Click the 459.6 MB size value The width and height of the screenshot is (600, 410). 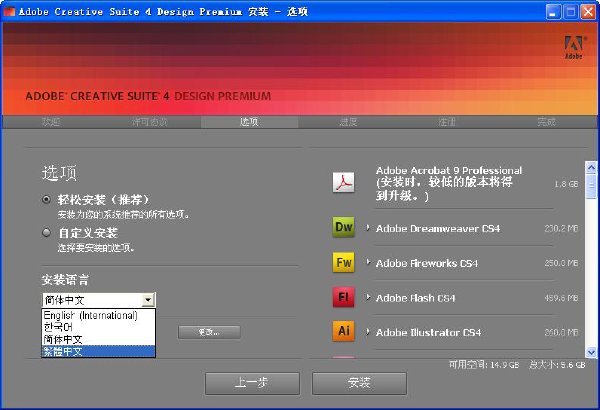pos(561,298)
